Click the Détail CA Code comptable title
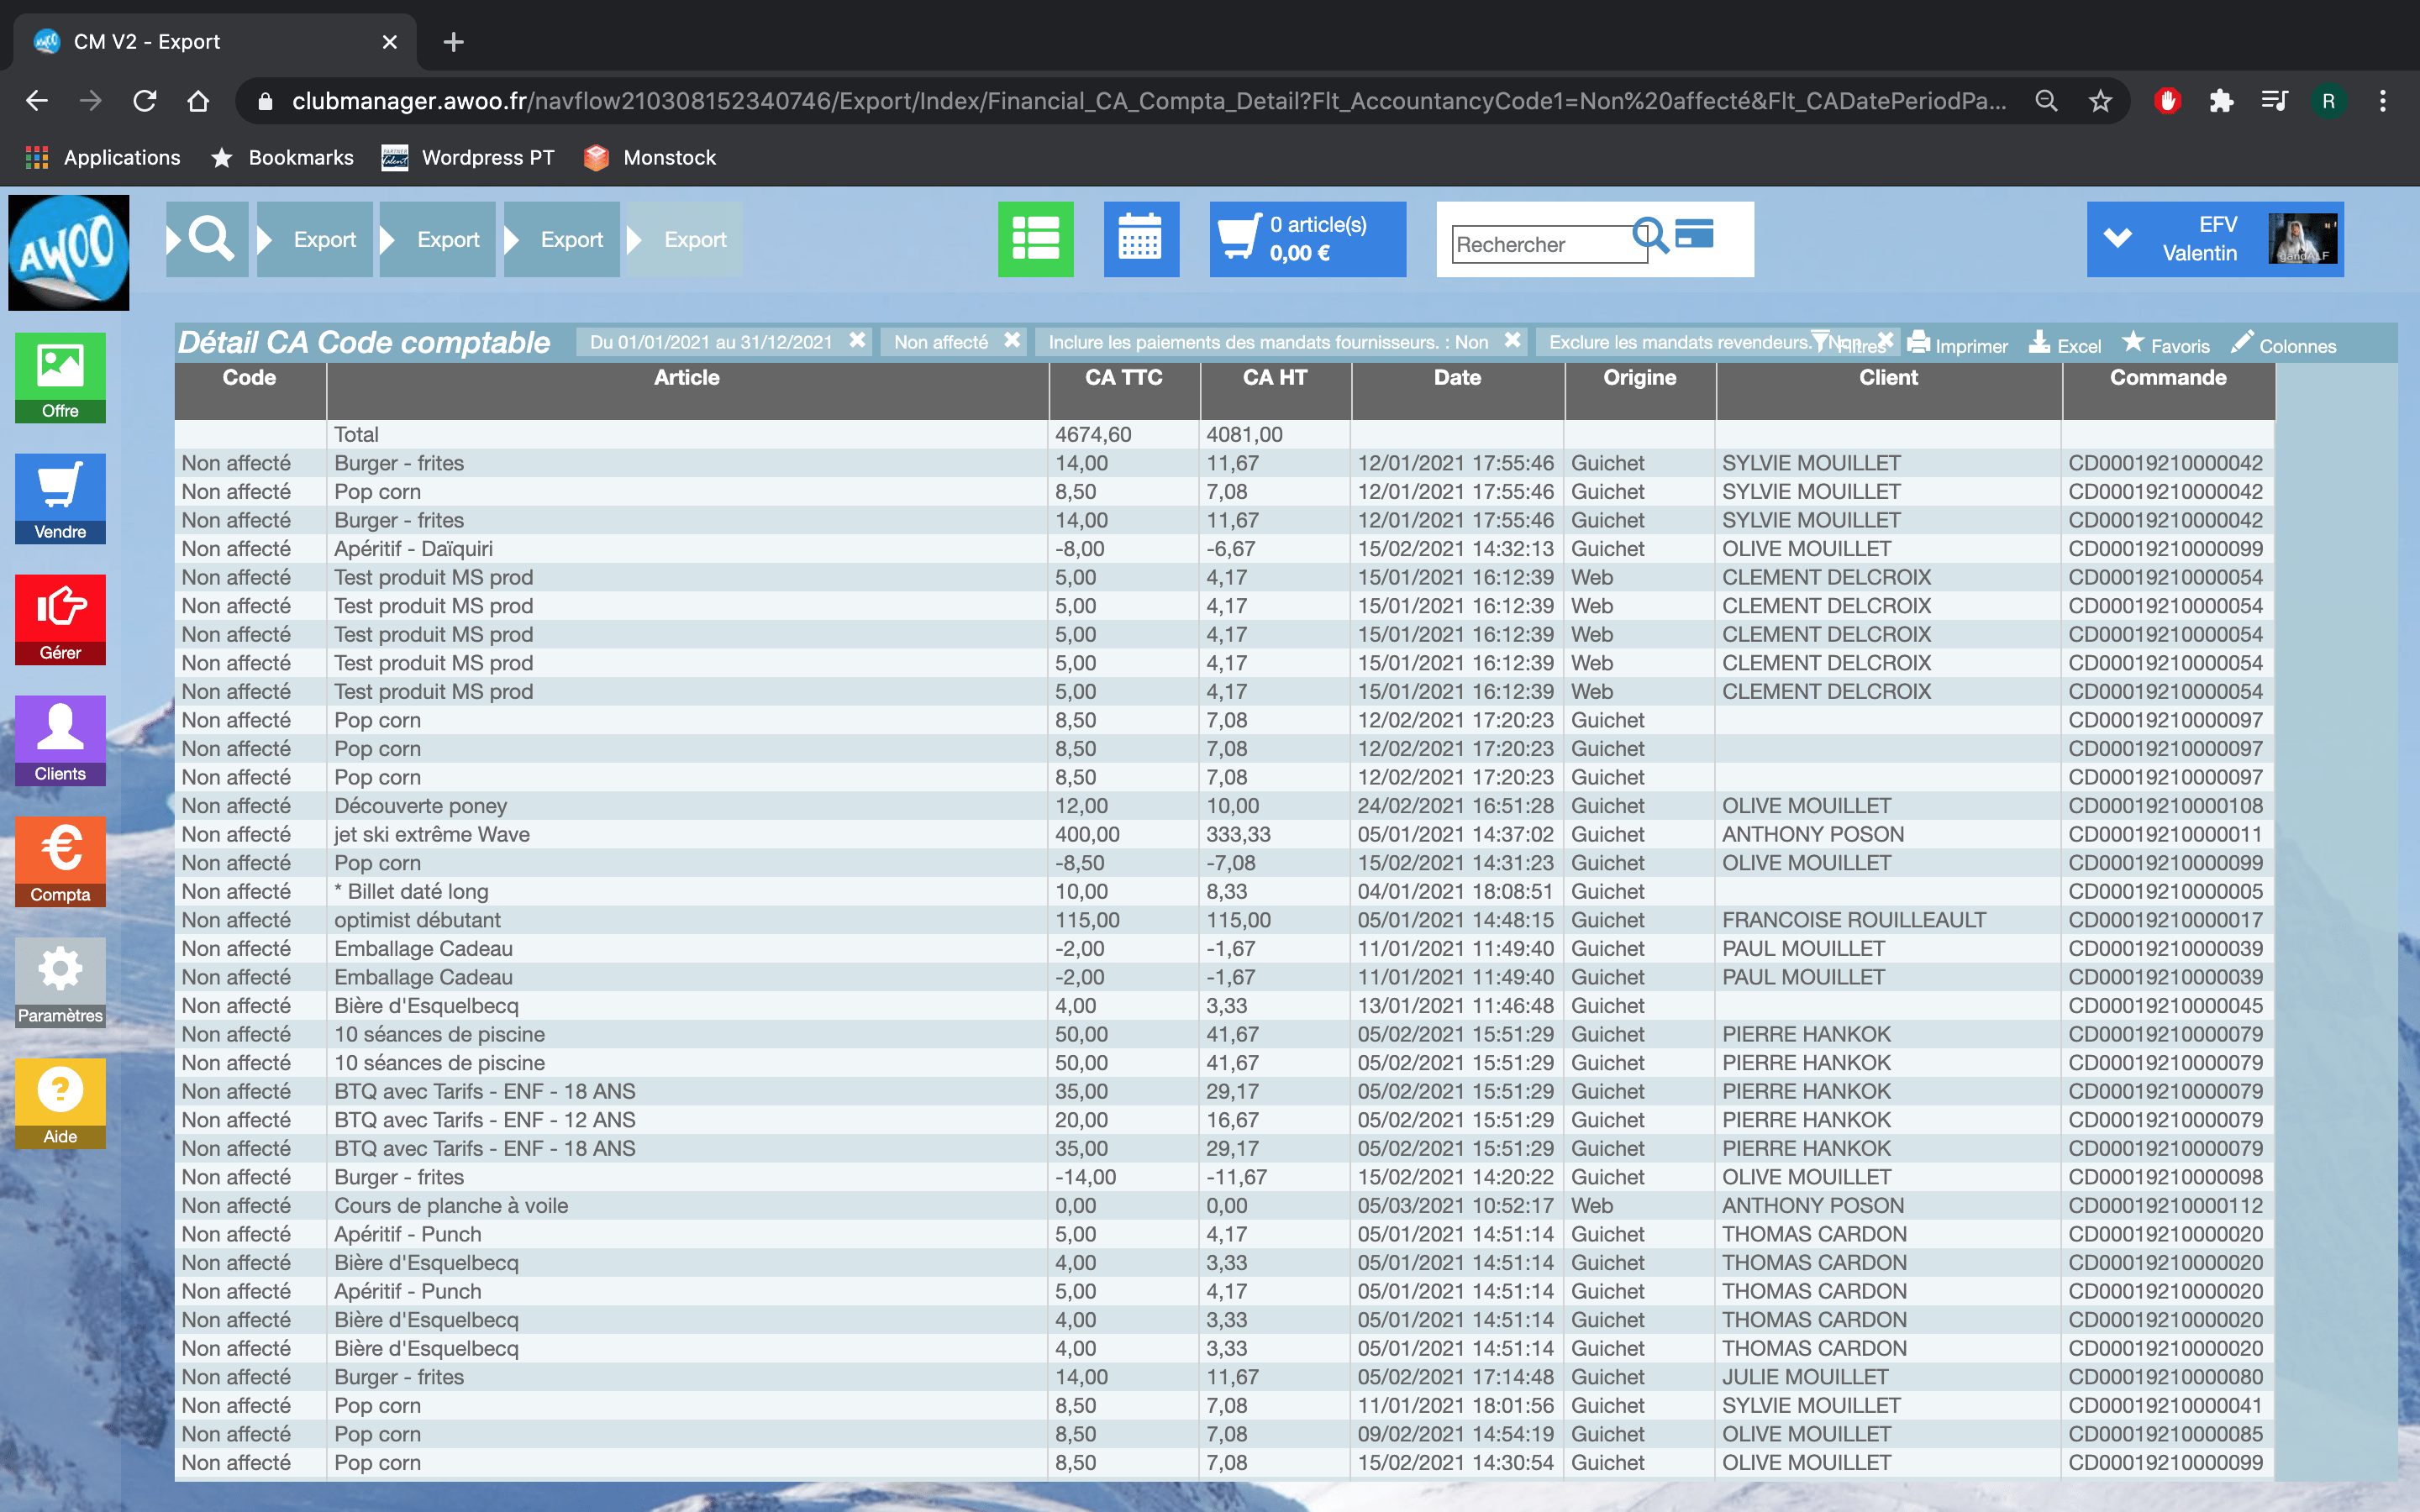This screenshot has height=1512, width=2420. pos(364,342)
